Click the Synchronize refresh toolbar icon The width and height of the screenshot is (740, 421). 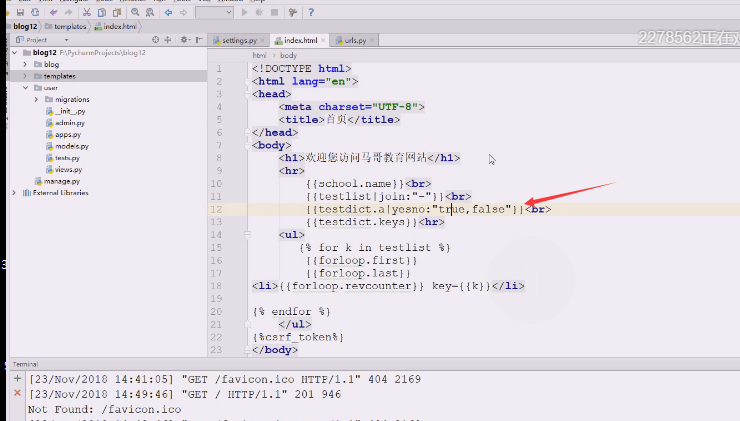point(35,12)
